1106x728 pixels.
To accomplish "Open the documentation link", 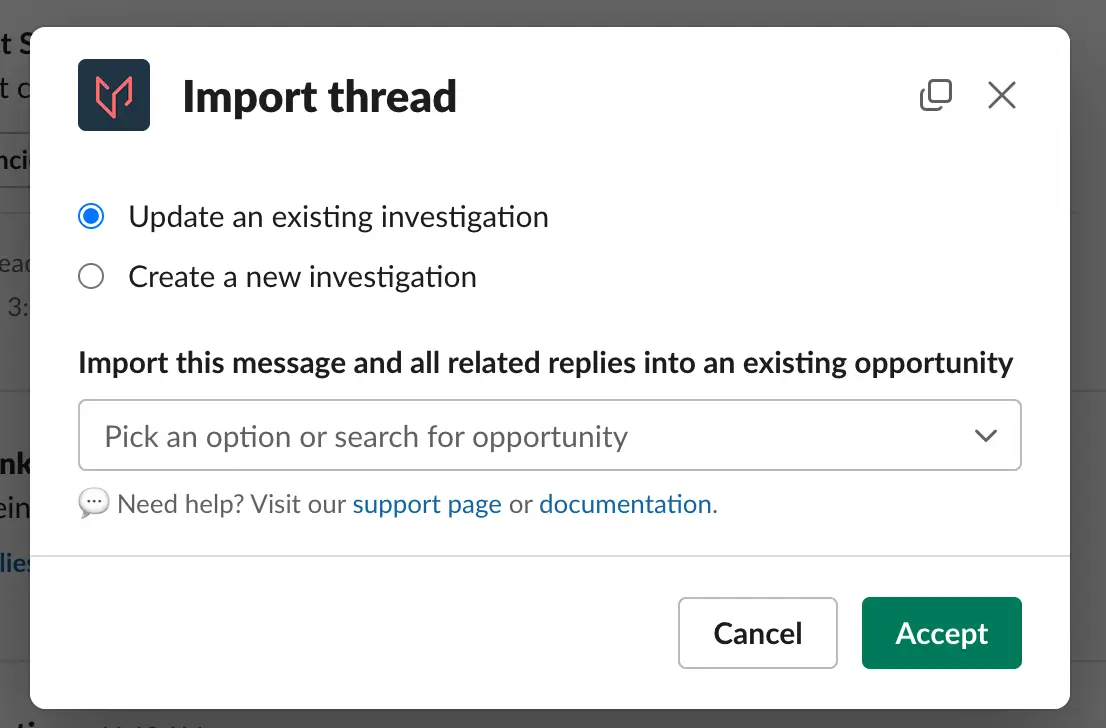I will click(625, 504).
